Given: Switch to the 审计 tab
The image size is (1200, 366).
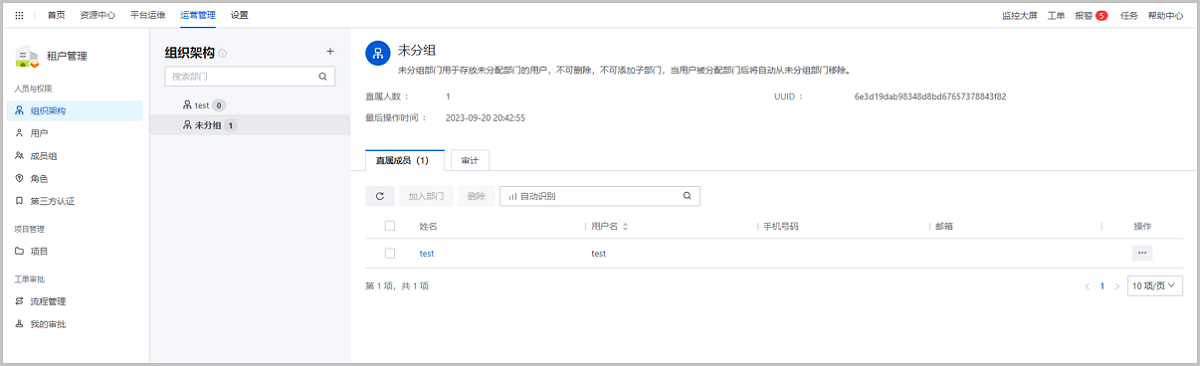Looking at the screenshot, I should pyautogui.click(x=469, y=160).
